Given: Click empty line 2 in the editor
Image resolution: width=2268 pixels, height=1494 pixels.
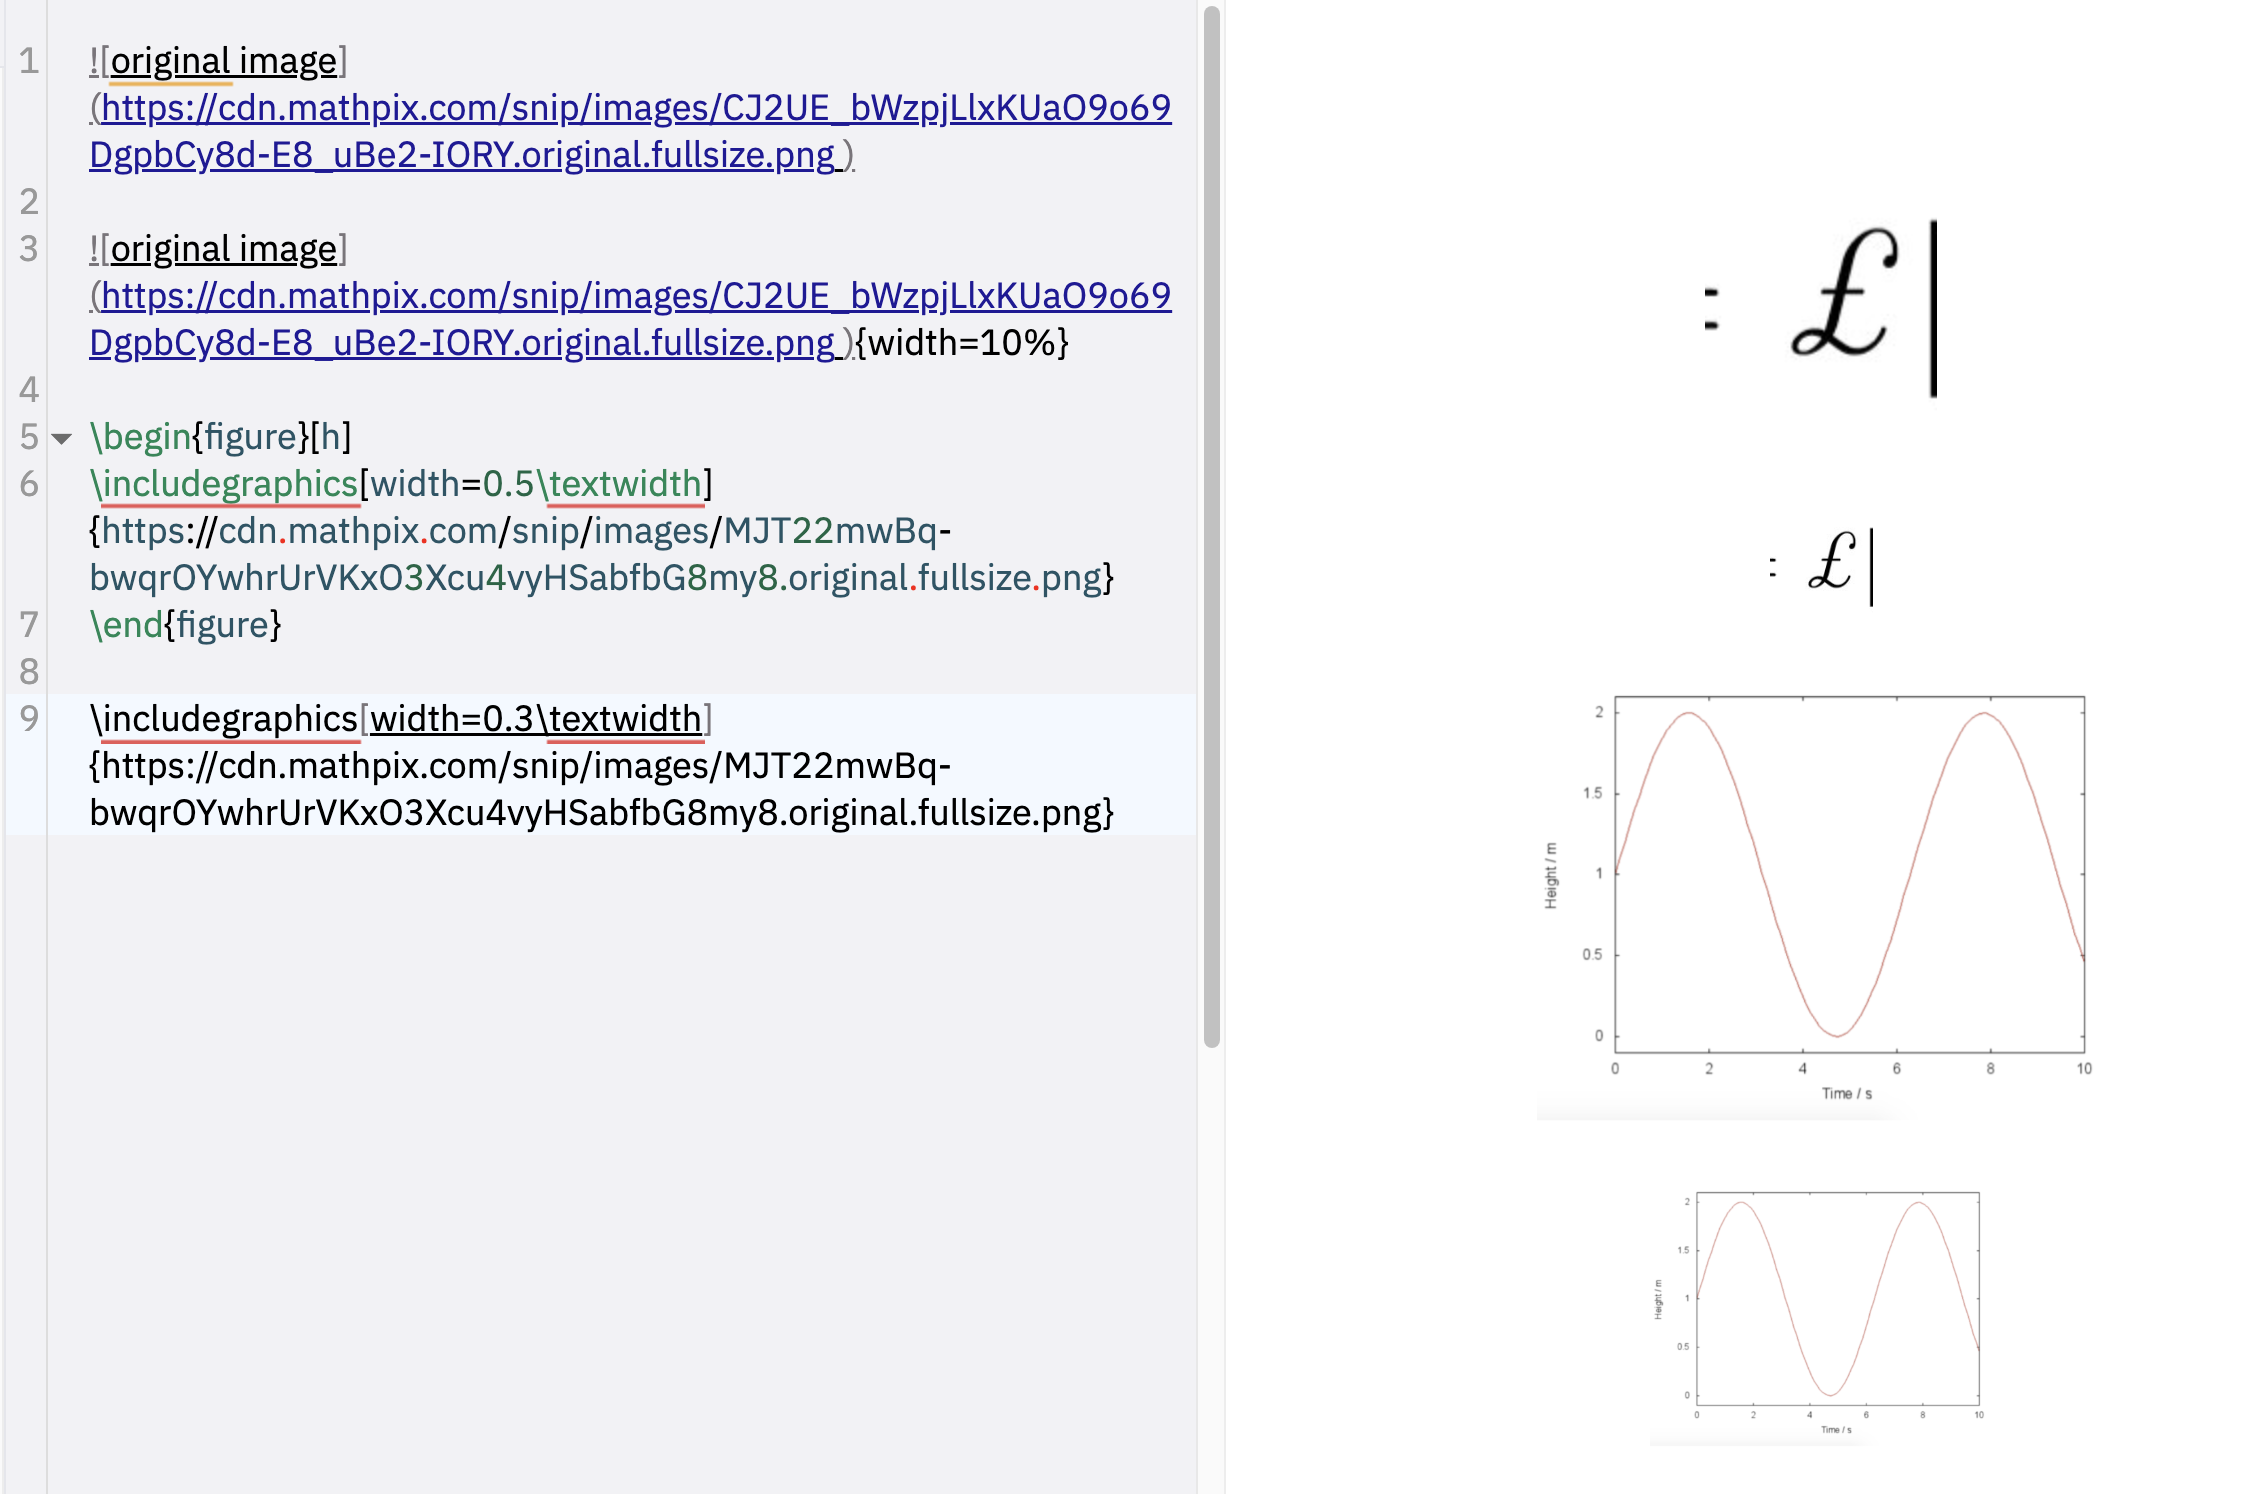Looking at the screenshot, I should (620, 202).
